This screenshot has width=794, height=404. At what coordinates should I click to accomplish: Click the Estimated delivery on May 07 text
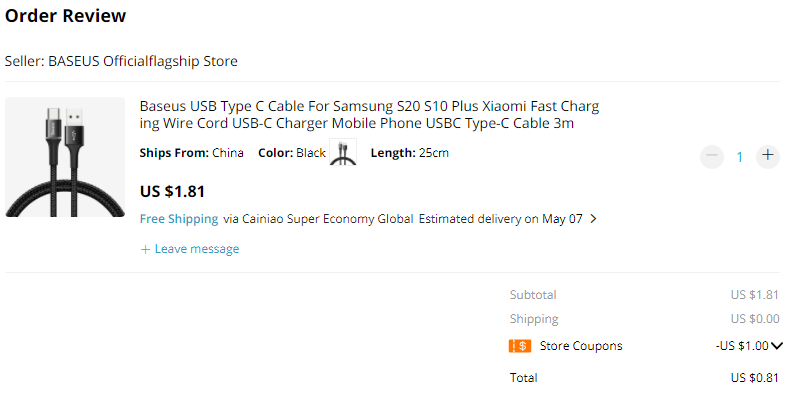[501, 219]
